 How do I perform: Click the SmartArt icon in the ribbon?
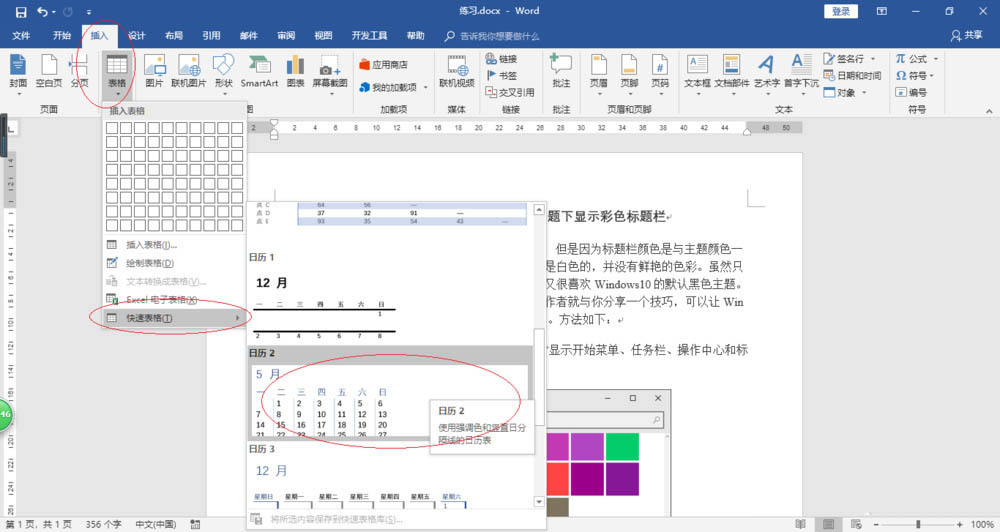click(x=259, y=68)
